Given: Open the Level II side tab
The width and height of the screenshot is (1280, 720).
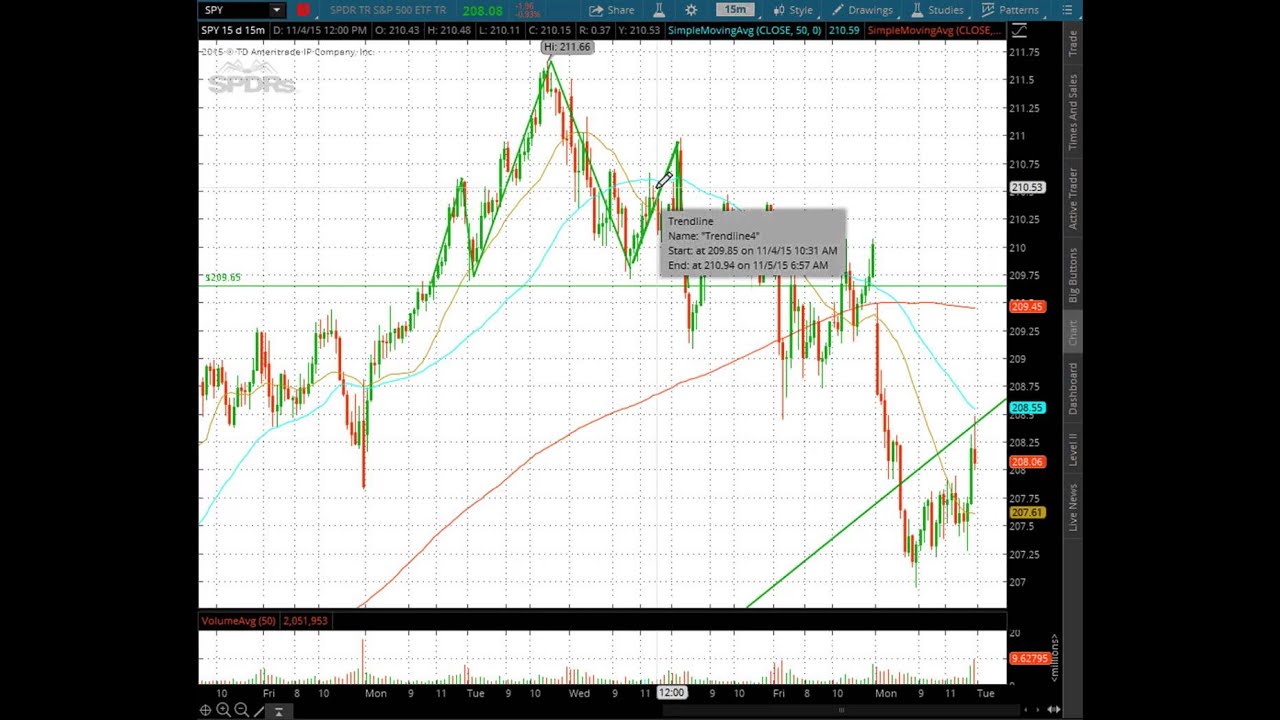Looking at the screenshot, I should [1073, 449].
